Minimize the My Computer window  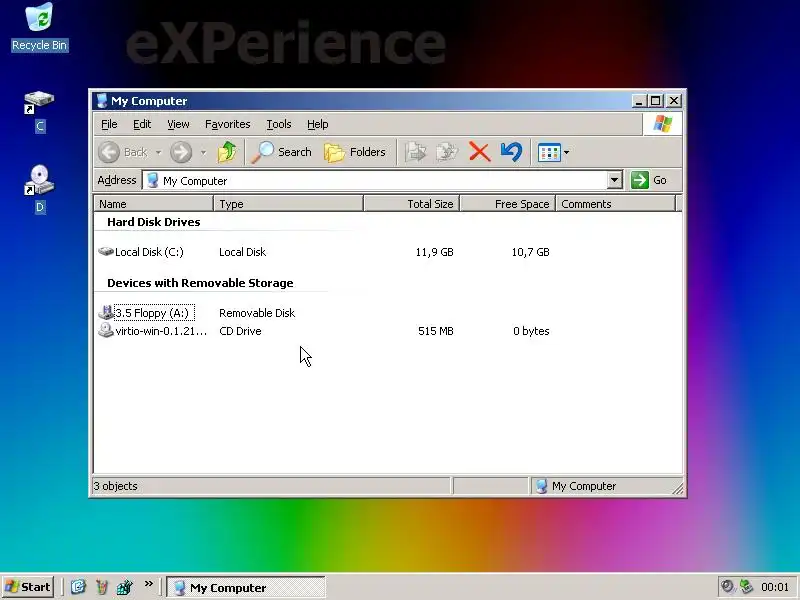tap(639, 101)
